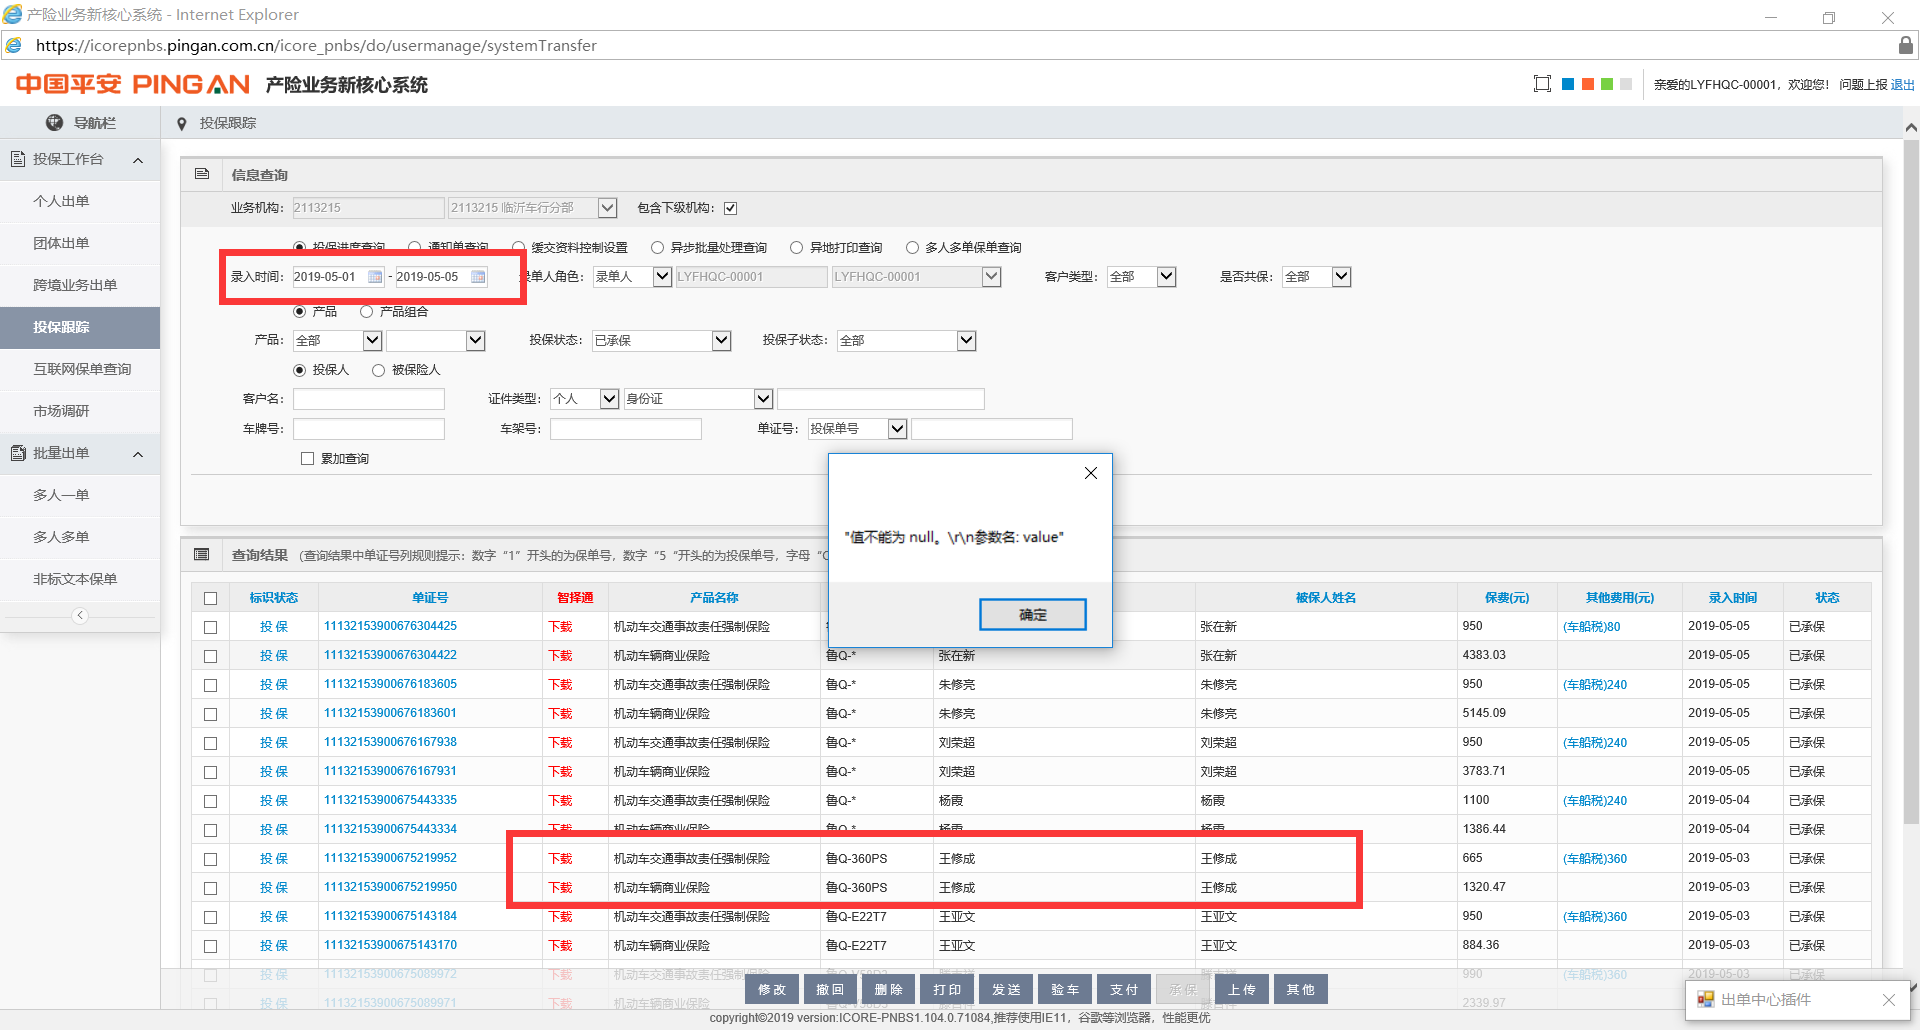Close the 出单中心插件 popup
Image resolution: width=1920 pixels, height=1030 pixels.
pos(1888,1000)
